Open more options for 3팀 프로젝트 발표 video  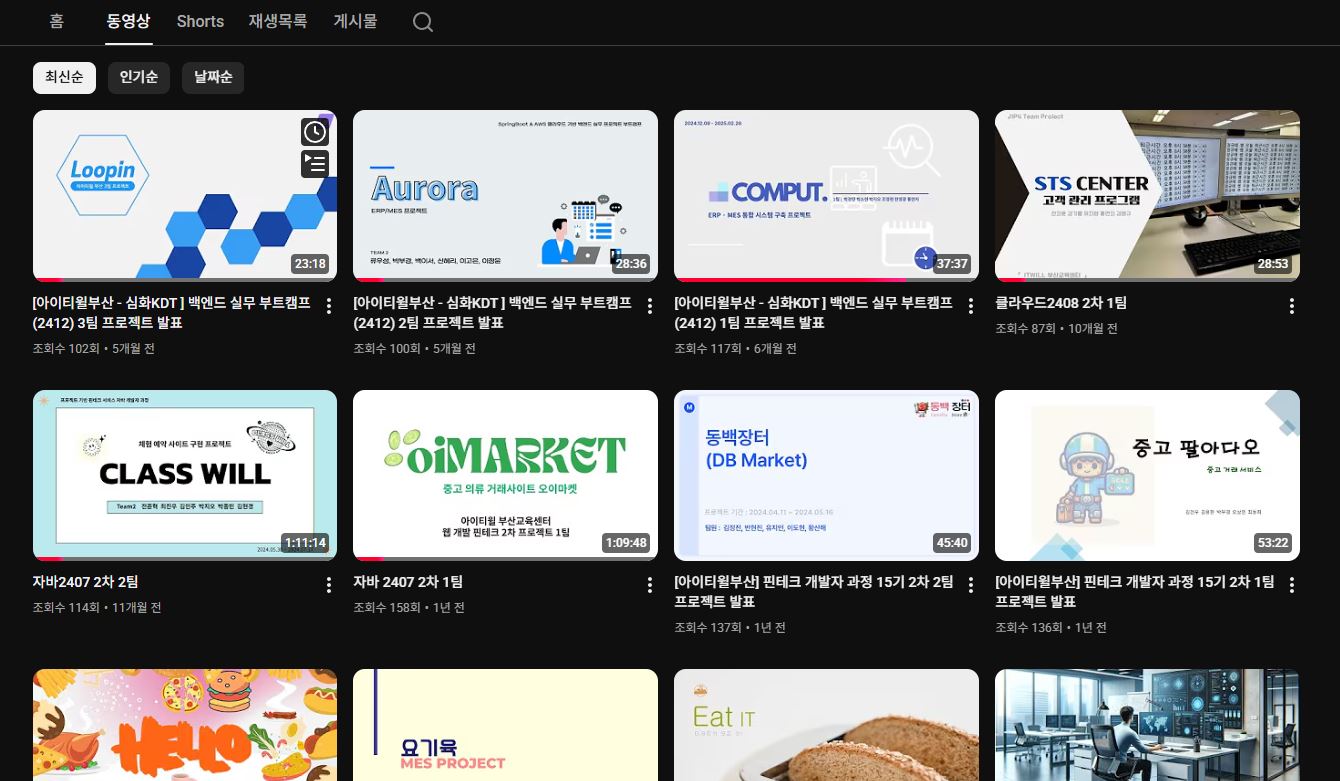[329, 306]
